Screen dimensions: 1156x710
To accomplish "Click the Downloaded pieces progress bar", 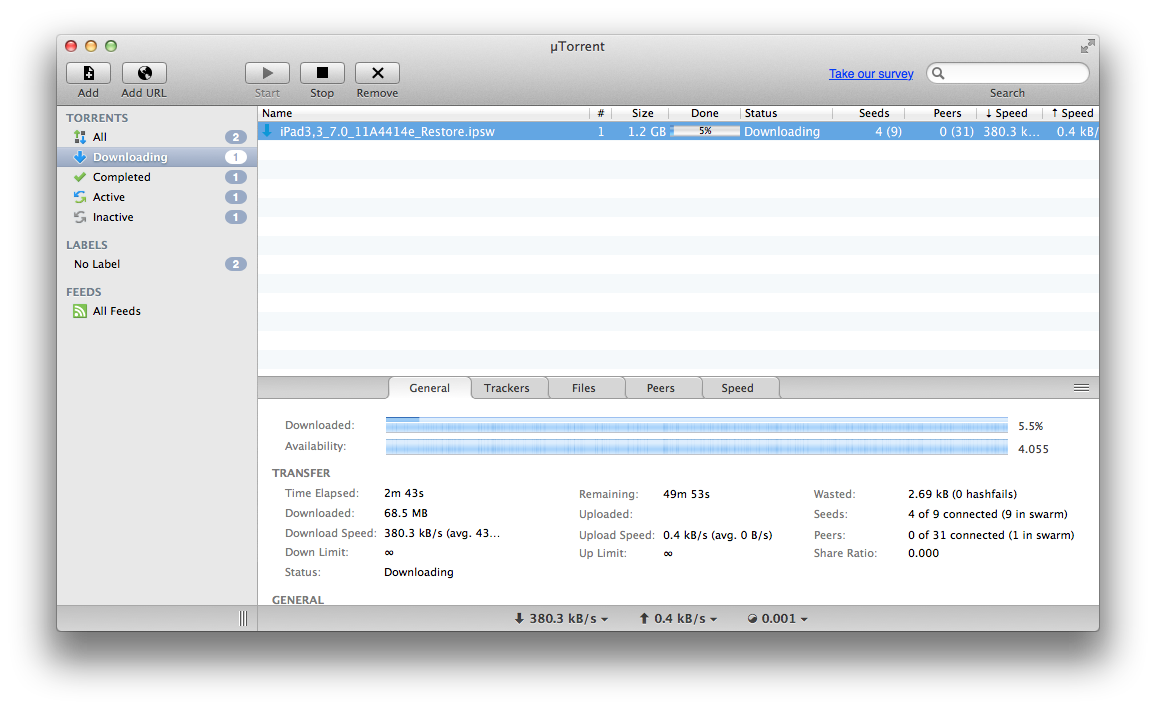I will pyautogui.click(x=697, y=425).
